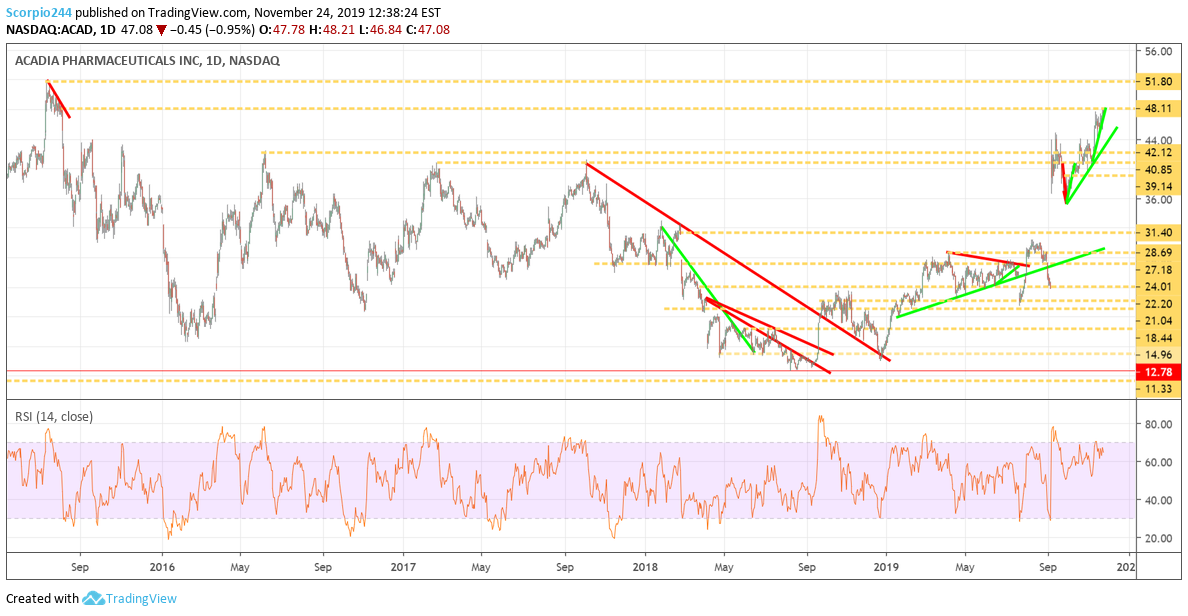Click the 42.12 price level label
Image resolution: width=1188 pixels, height=616 pixels.
tap(1158, 152)
